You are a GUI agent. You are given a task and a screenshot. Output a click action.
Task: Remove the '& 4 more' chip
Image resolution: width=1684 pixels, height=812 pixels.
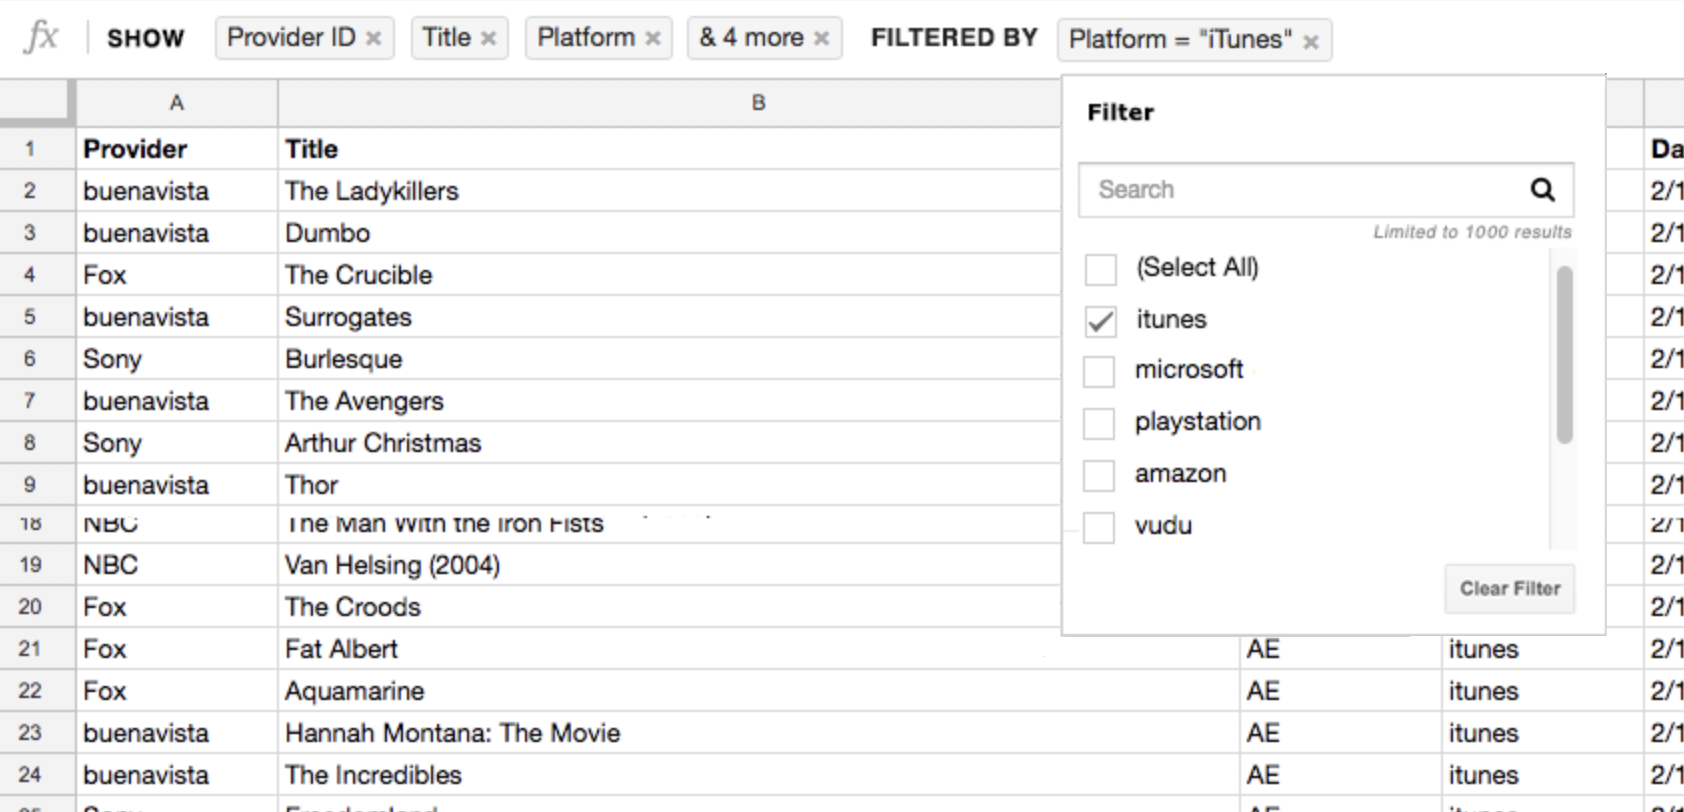pos(822,38)
